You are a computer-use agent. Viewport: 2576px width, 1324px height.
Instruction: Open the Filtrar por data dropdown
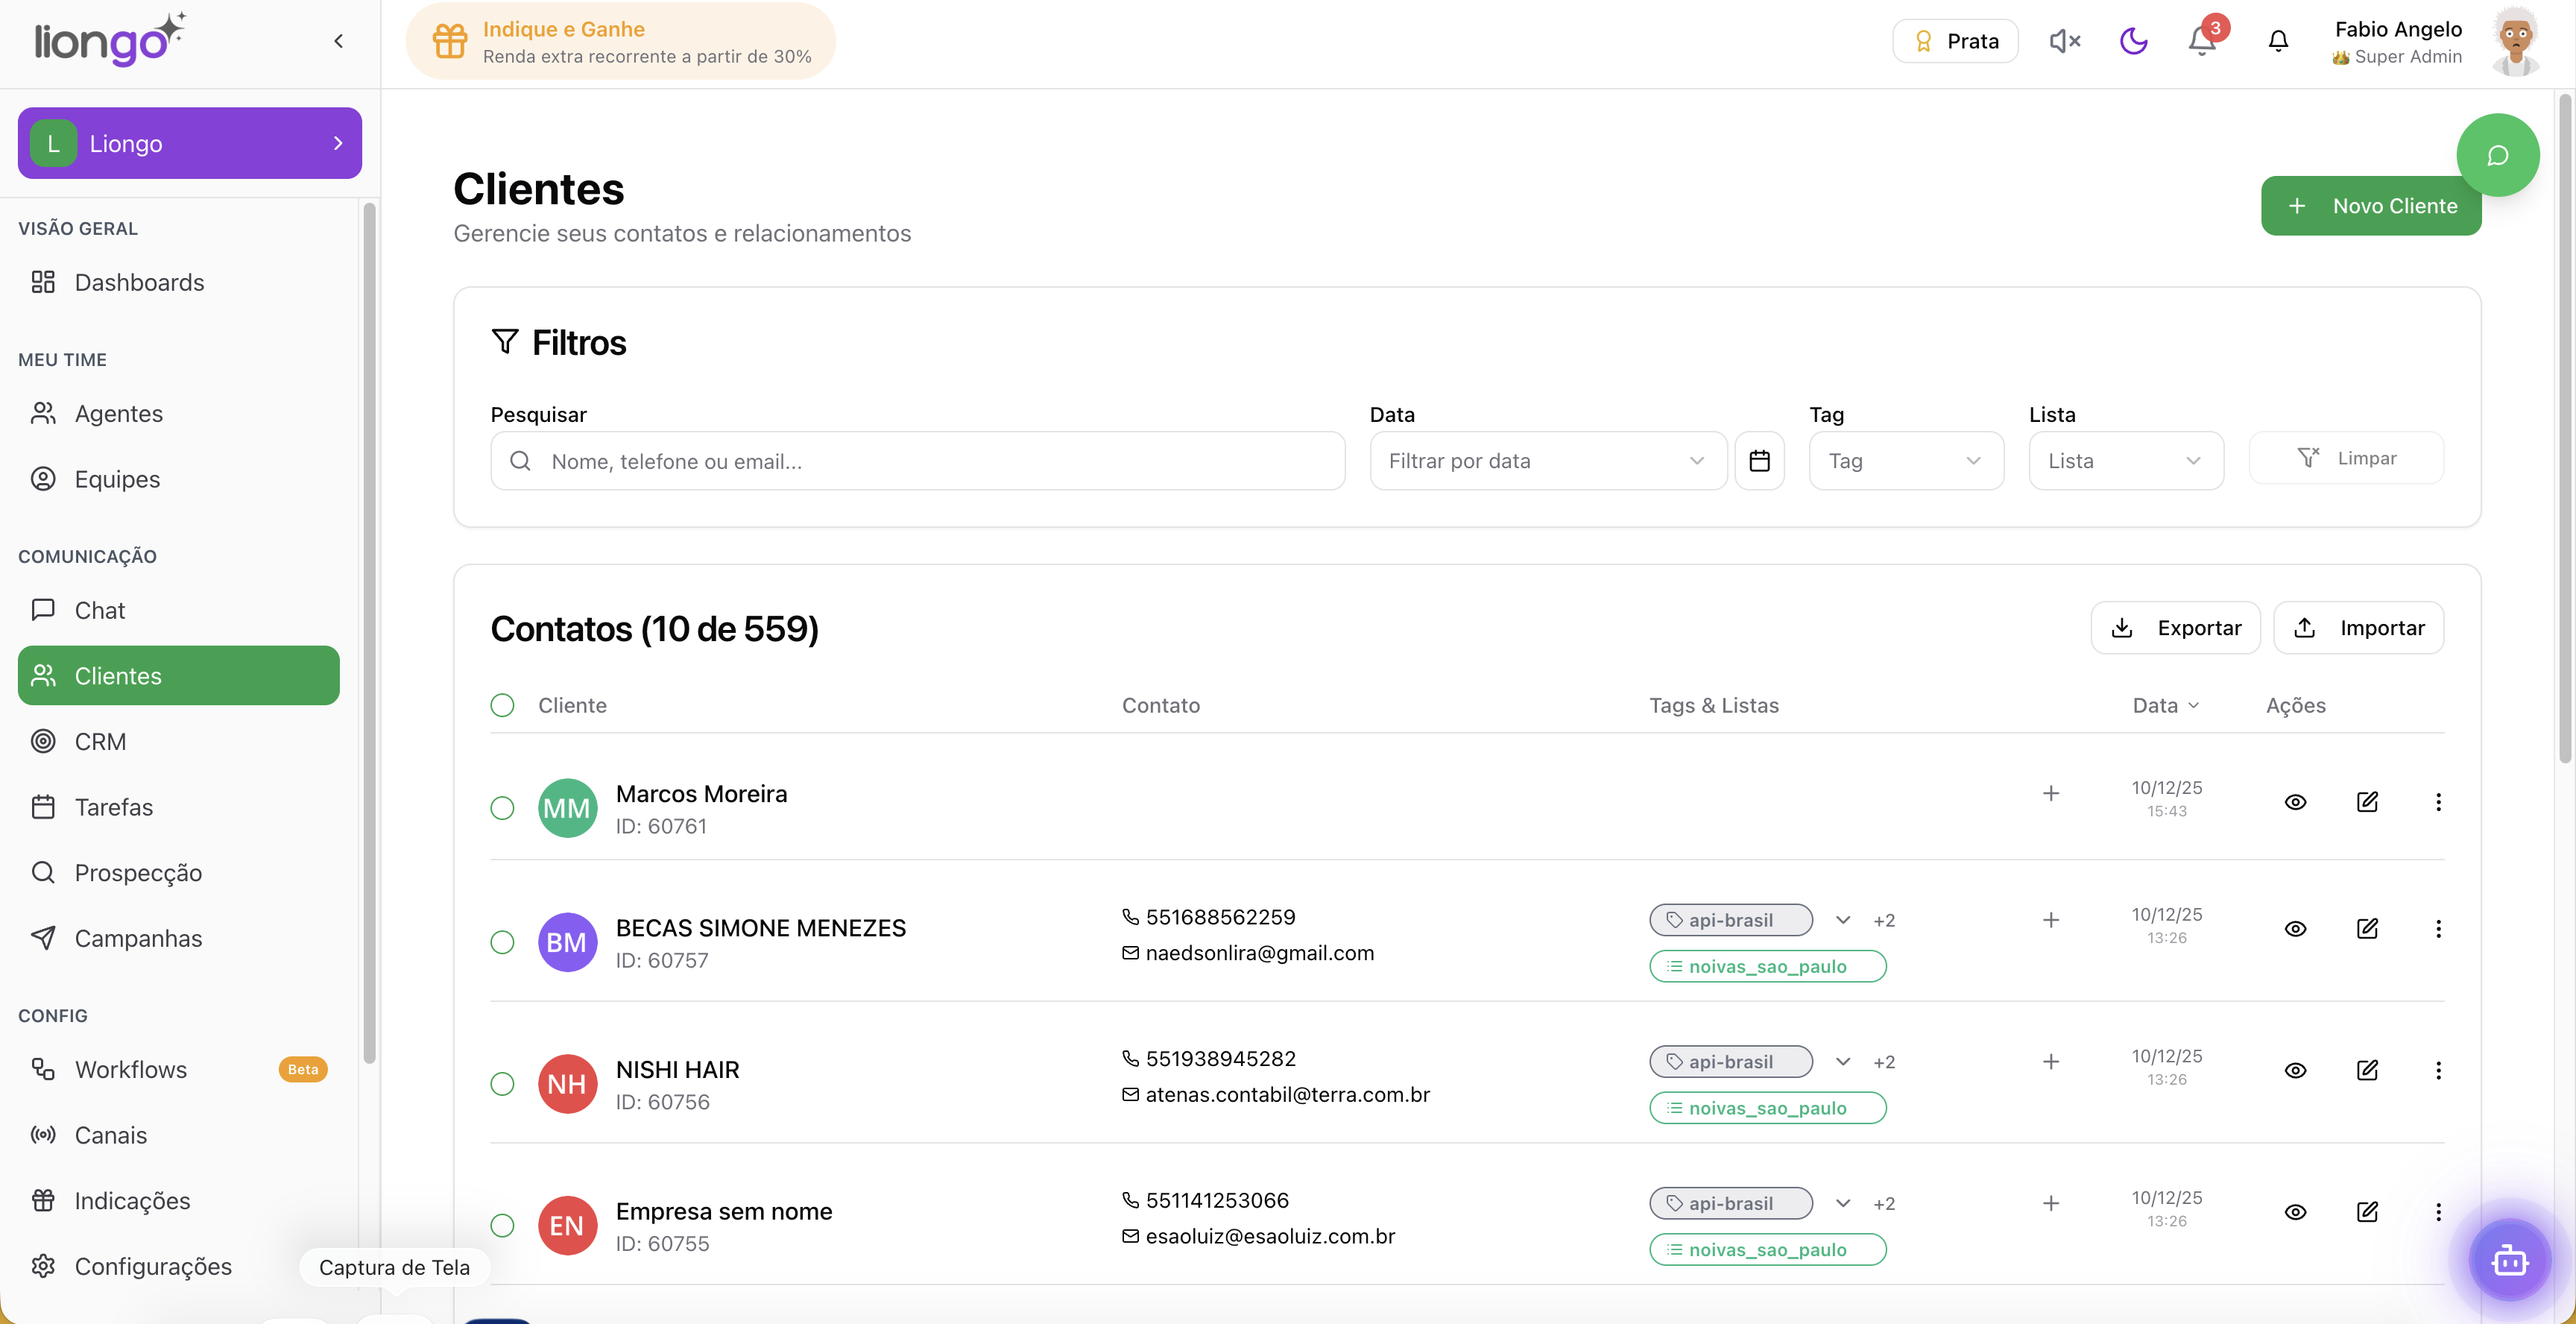(1546, 460)
